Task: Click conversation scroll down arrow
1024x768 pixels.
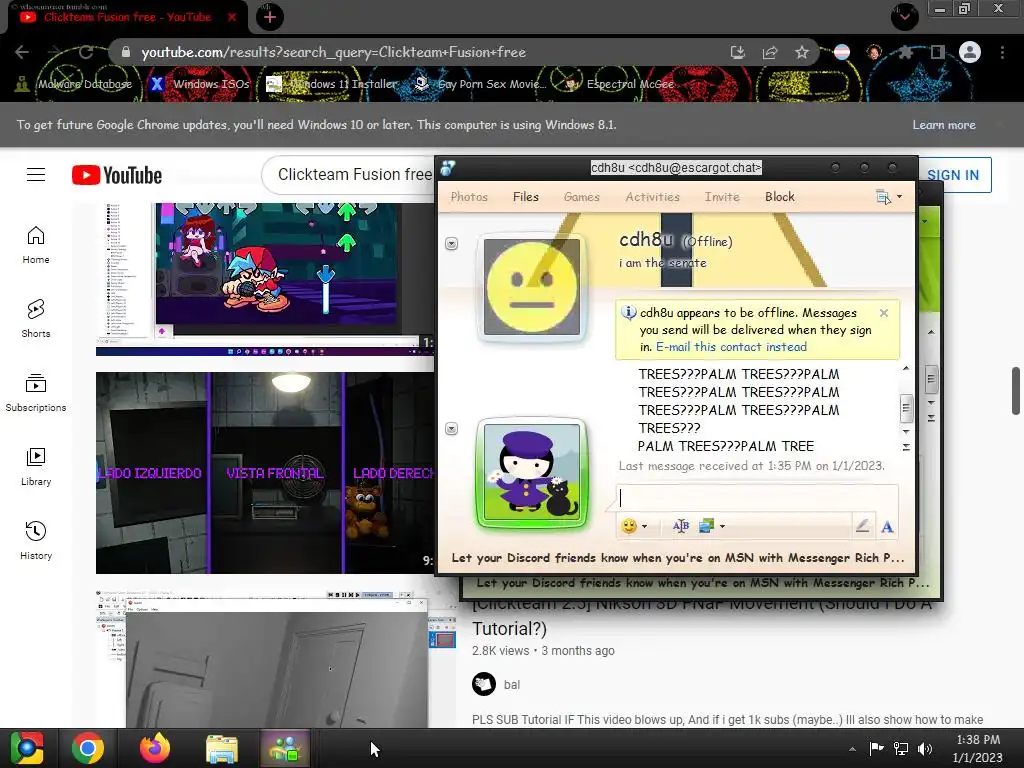Action: 906,431
